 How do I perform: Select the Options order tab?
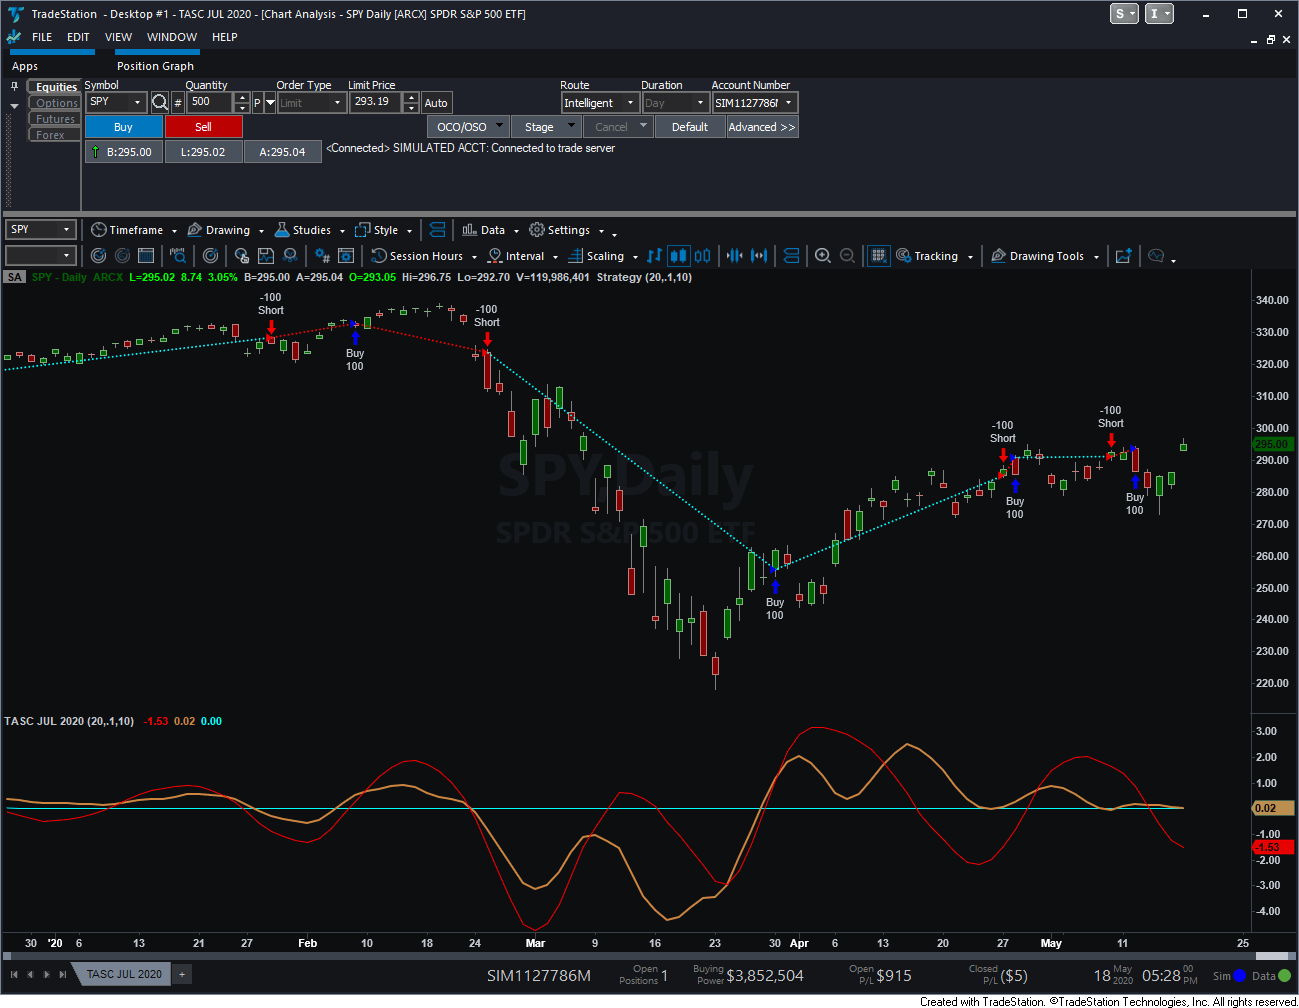pyautogui.click(x=55, y=103)
